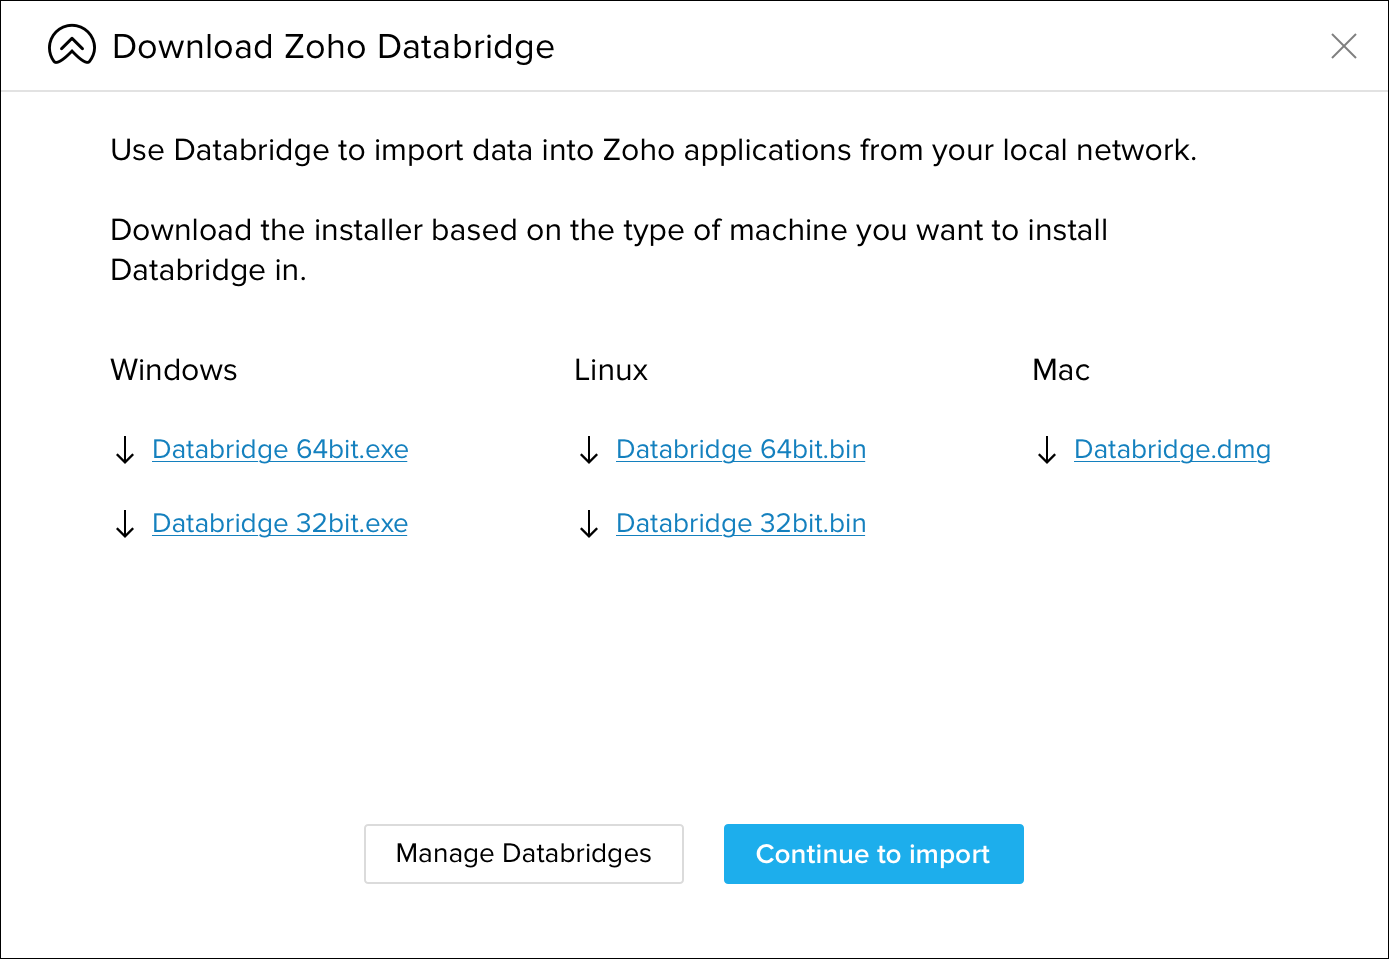This screenshot has height=959, width=1389.
Task: Download Databridge 32bit.exe for Windows
Action: [279, 523]
